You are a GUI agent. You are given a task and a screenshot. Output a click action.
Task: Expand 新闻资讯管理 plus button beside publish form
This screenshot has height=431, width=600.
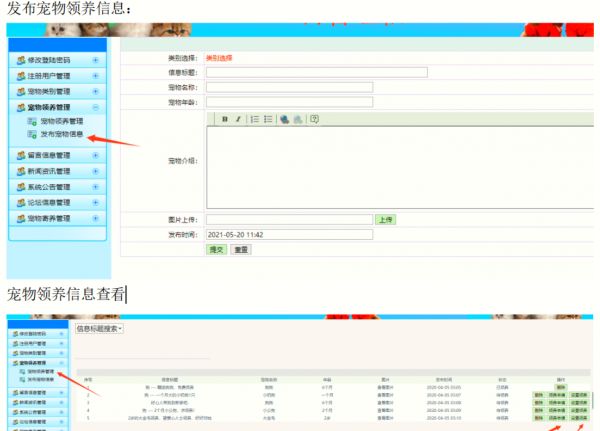[x=96, y=171]
